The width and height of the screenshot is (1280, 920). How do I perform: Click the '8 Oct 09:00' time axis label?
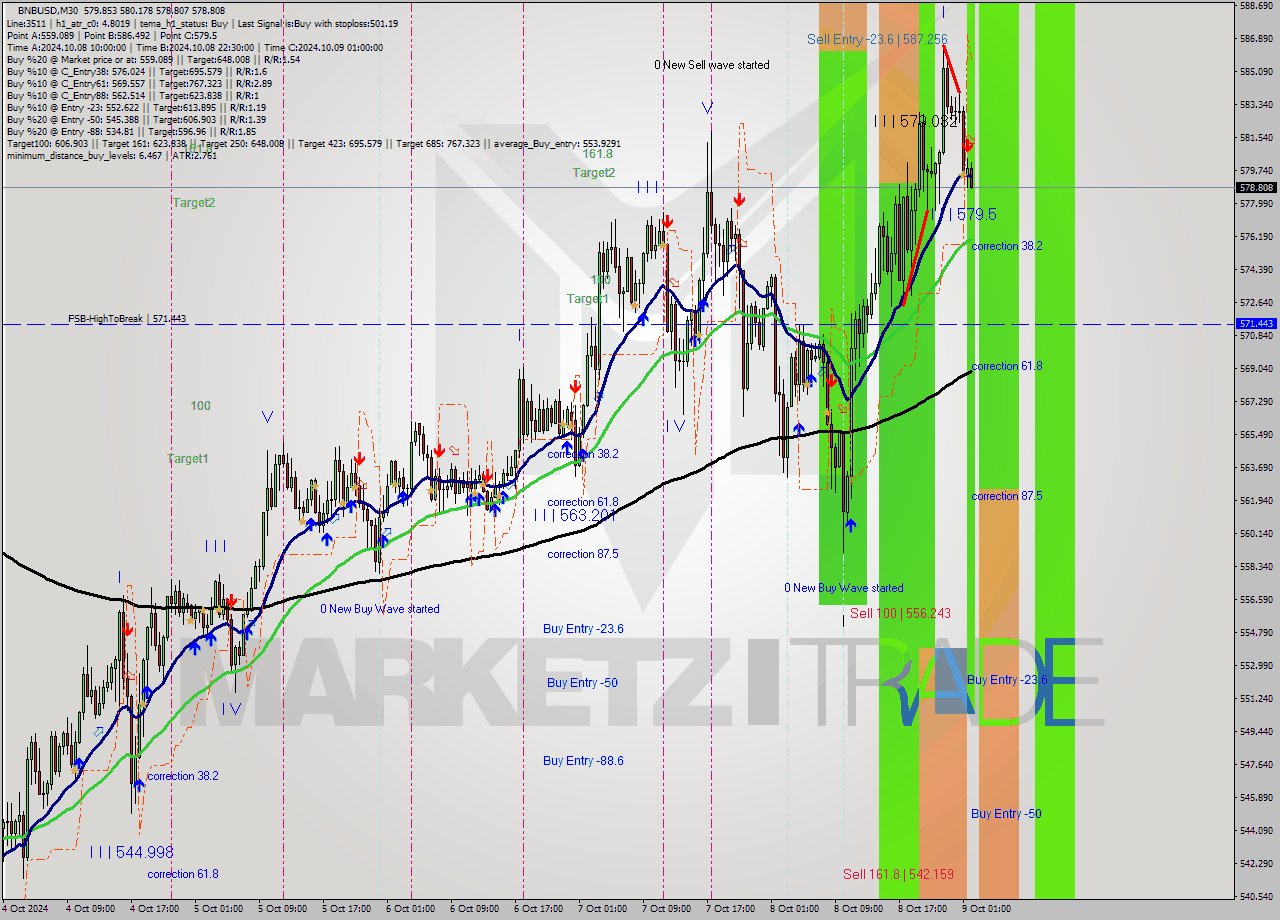coord(858,909)
